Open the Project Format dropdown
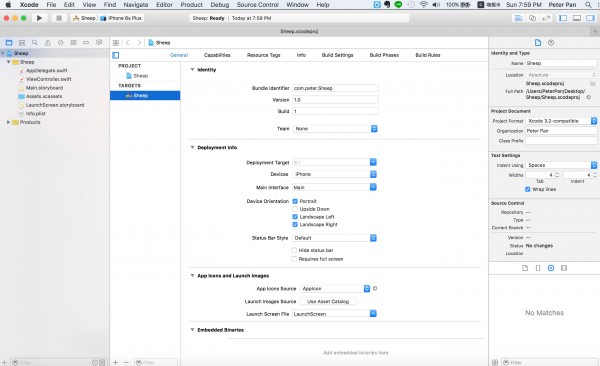The height and width of the screenshot is (366, 600). (x=561, y=121)
